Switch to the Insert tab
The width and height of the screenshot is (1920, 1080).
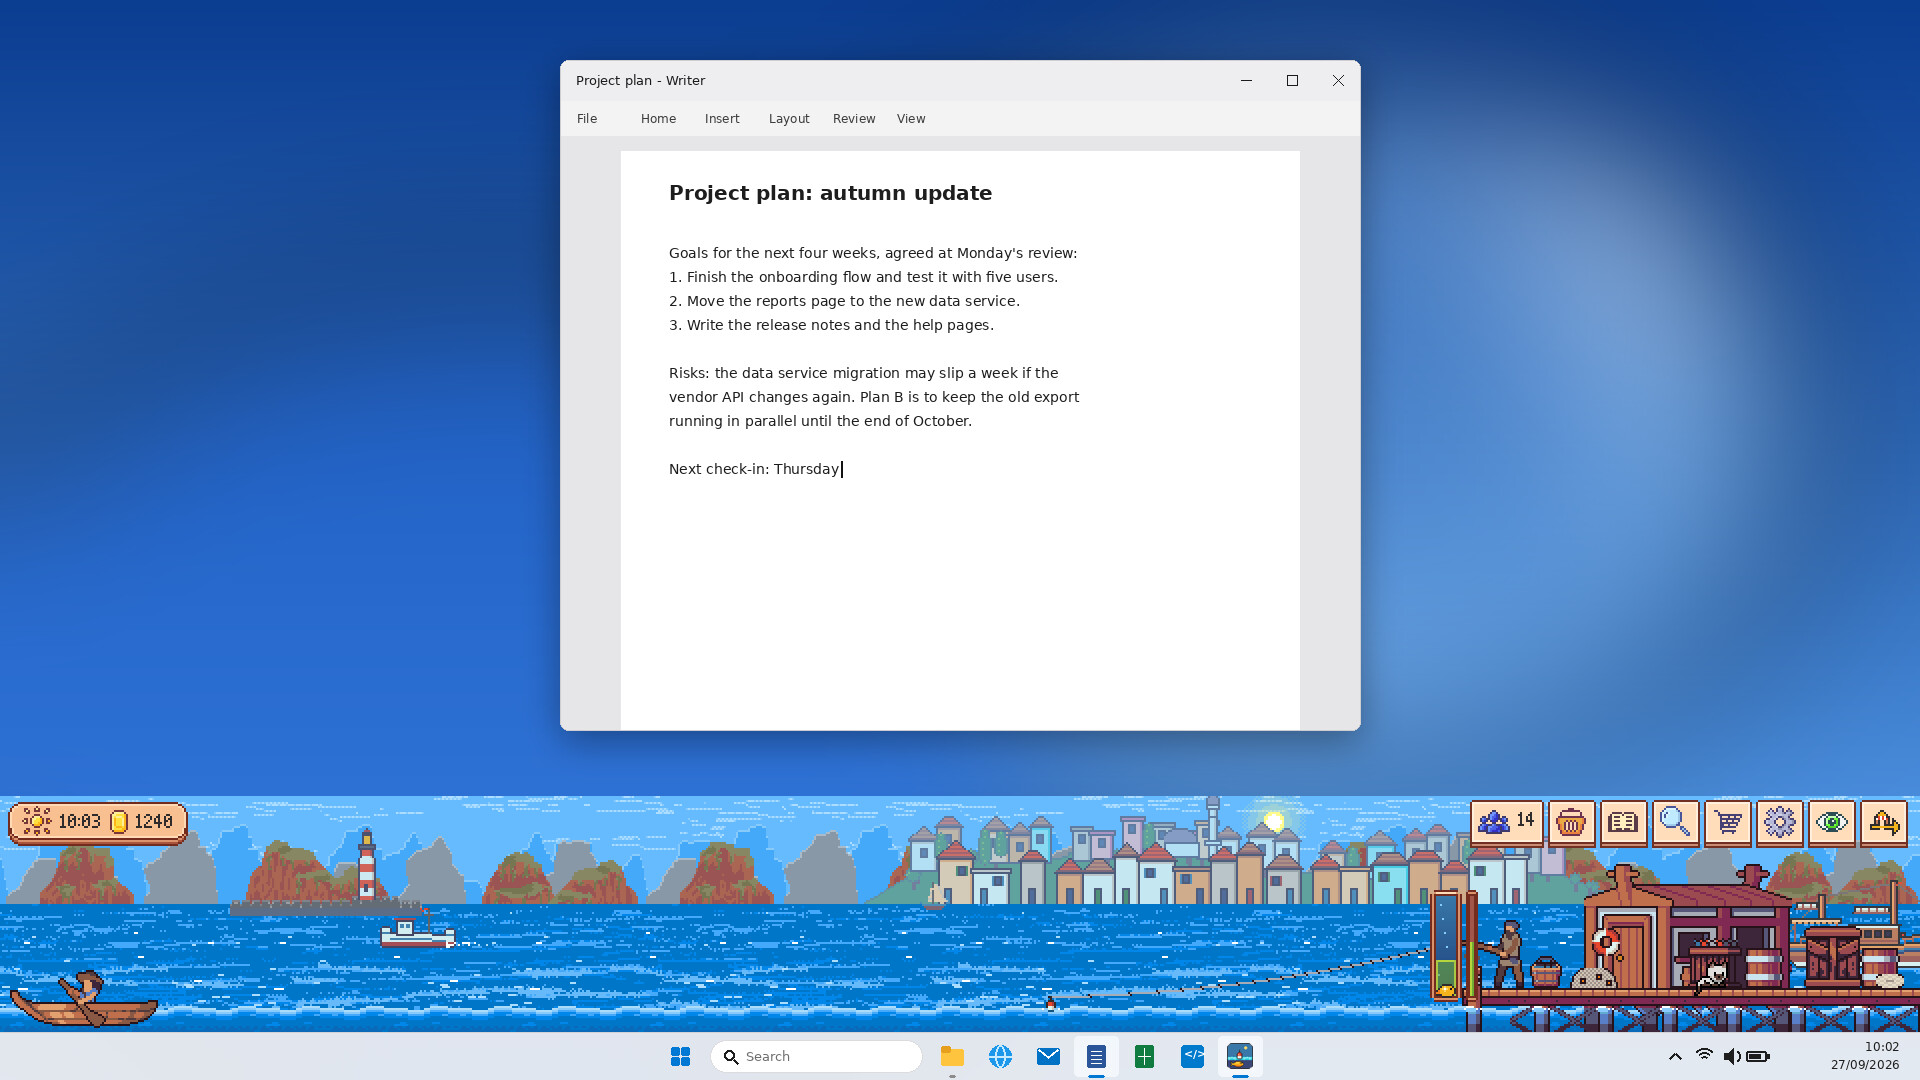[x=722, y=118]
